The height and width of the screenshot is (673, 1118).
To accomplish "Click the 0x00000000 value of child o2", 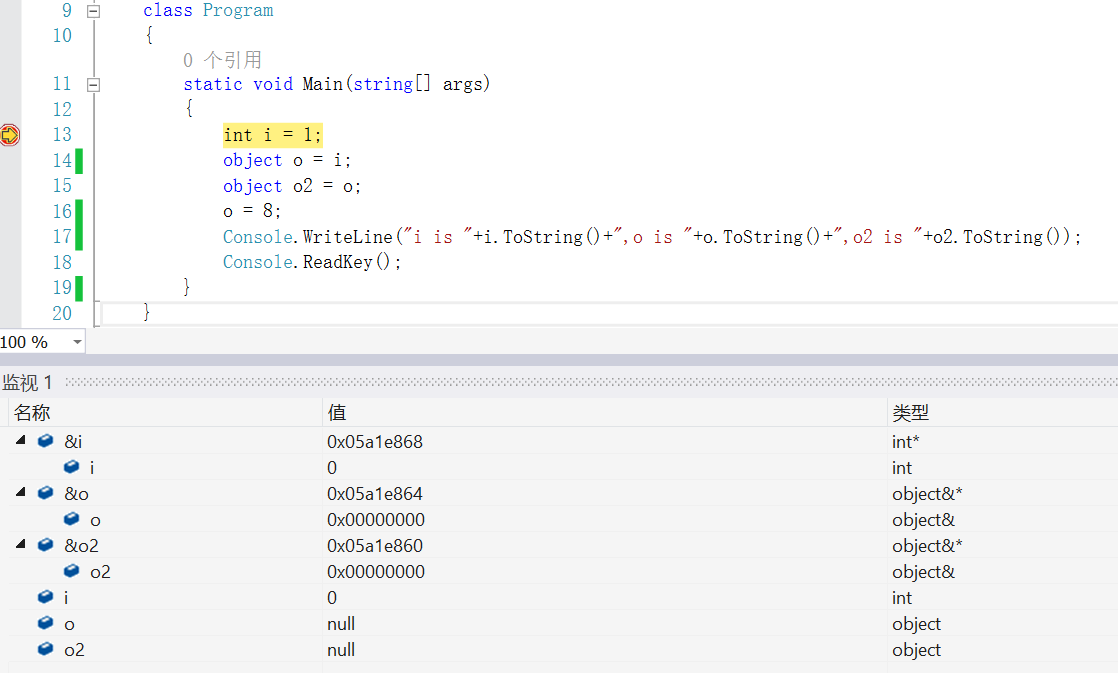I will 376,572.
